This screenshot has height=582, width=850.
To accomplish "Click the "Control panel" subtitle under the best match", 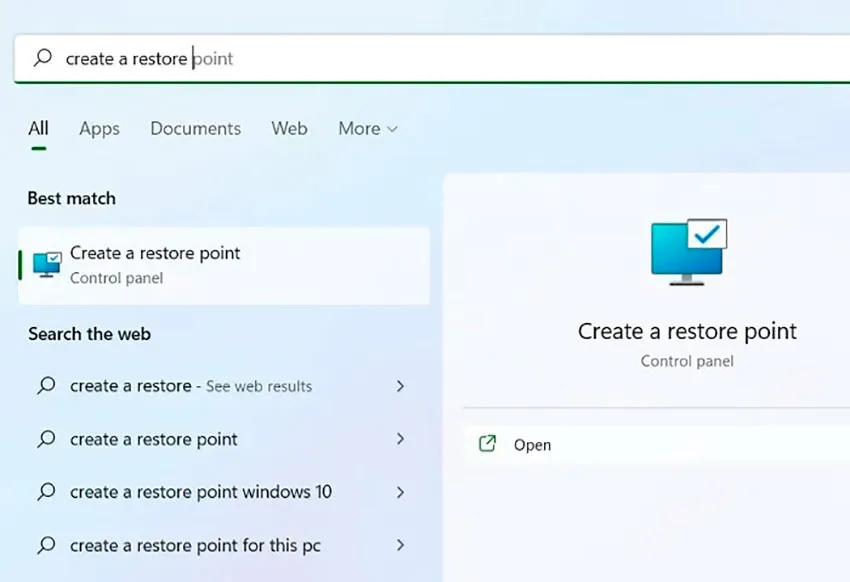I will [x=117, y=279].
